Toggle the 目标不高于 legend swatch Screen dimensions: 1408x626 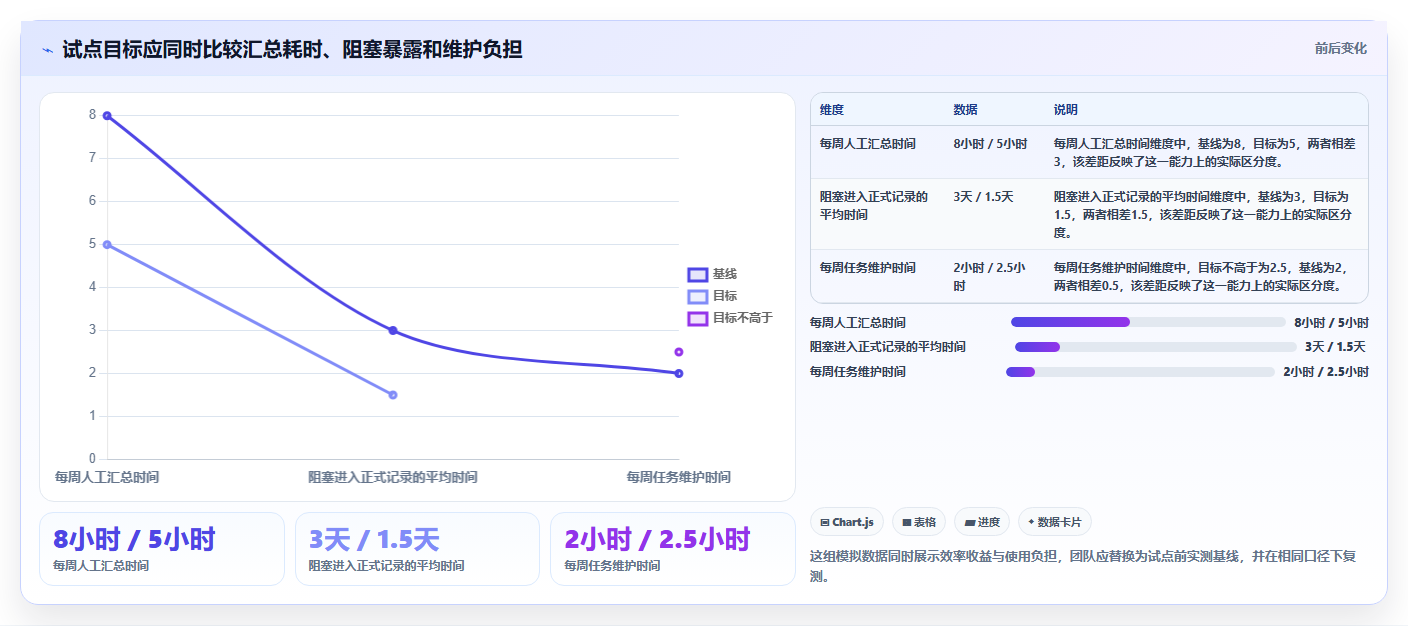tap(697, 318)
